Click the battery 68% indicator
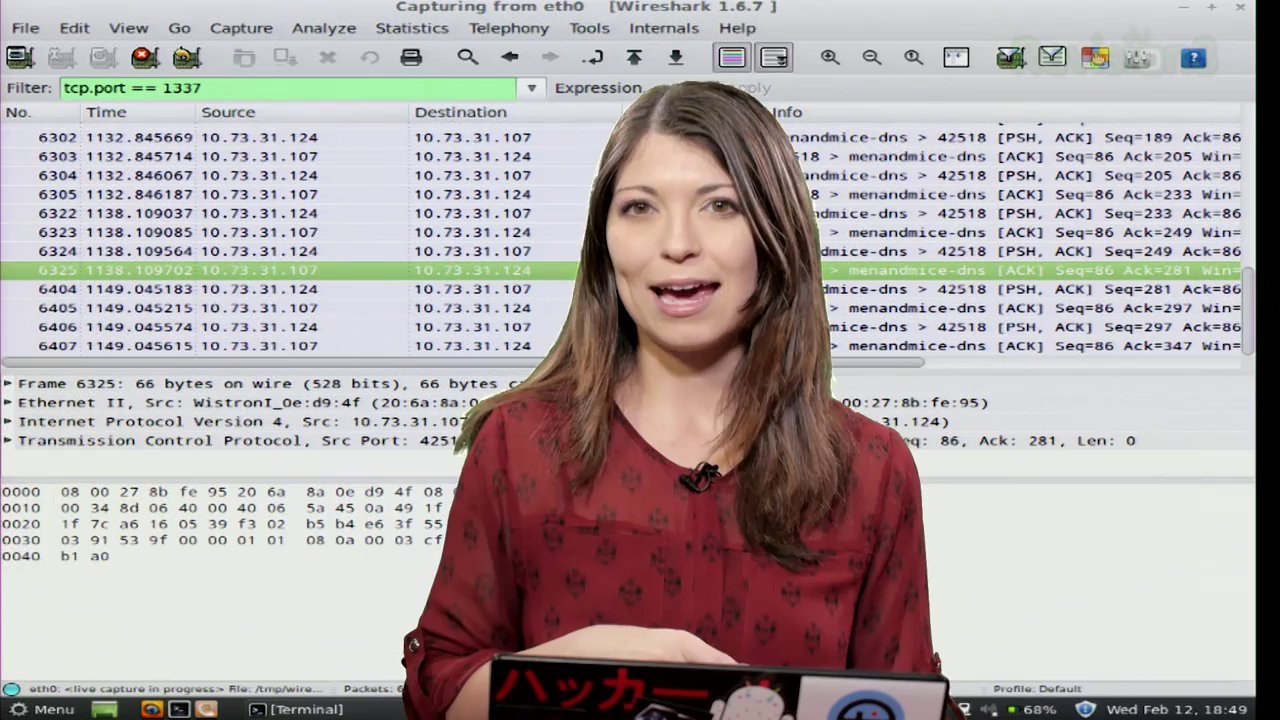This screenshot has width=1280, height=720. [x=1031, y=709]
